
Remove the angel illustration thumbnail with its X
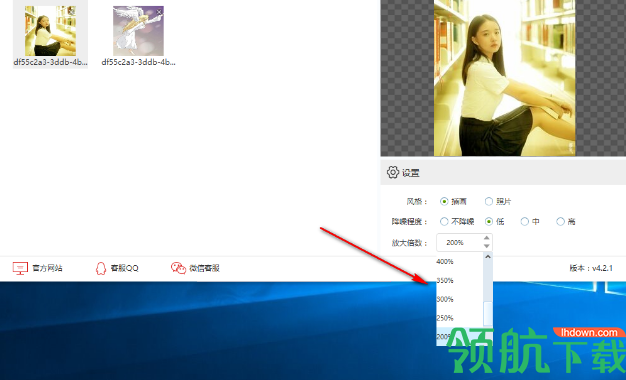point(158,12)
